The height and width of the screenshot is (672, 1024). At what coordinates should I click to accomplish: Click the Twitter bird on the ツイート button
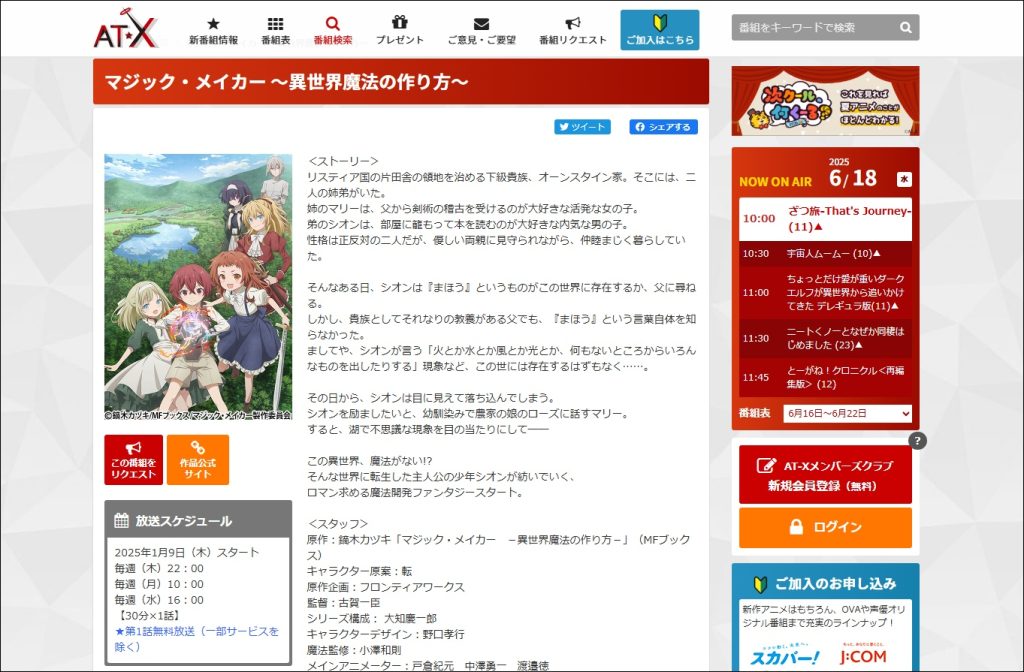563,127
